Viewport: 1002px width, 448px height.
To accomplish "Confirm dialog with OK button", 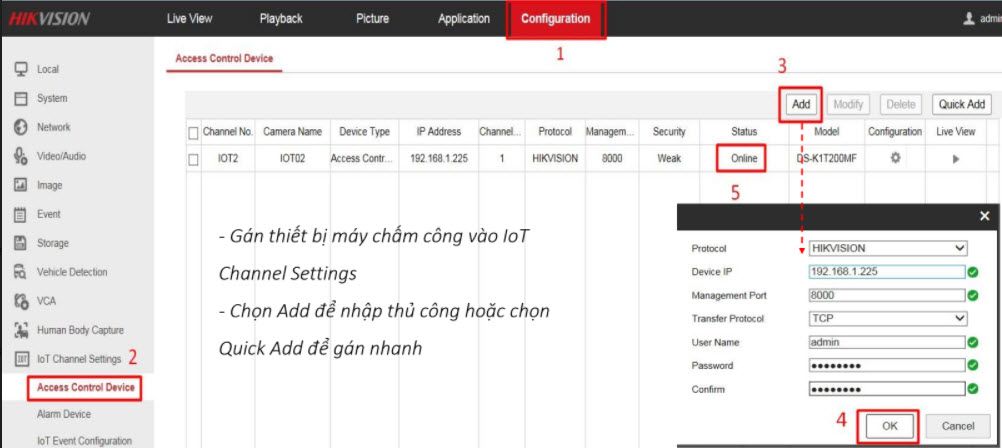I will coord(890,426).
